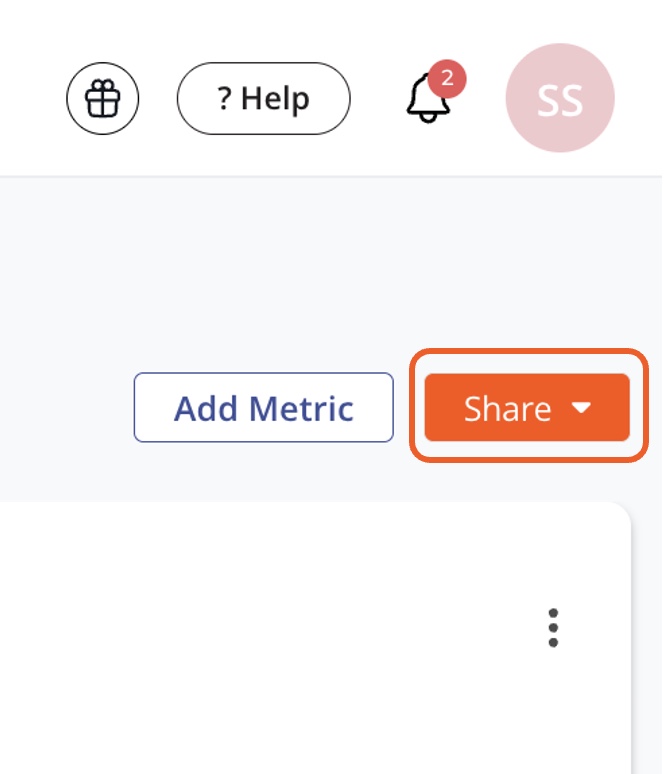Viewport: 668px width, 774px height.
Task: Show more options via the vertical ellipsis
Action: 553,628
